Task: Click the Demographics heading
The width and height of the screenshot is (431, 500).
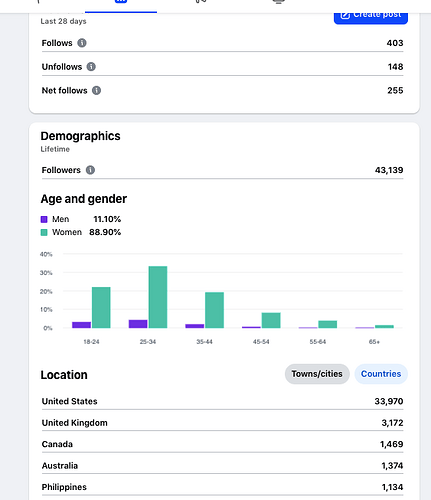Action: click(x=80, y=136)
